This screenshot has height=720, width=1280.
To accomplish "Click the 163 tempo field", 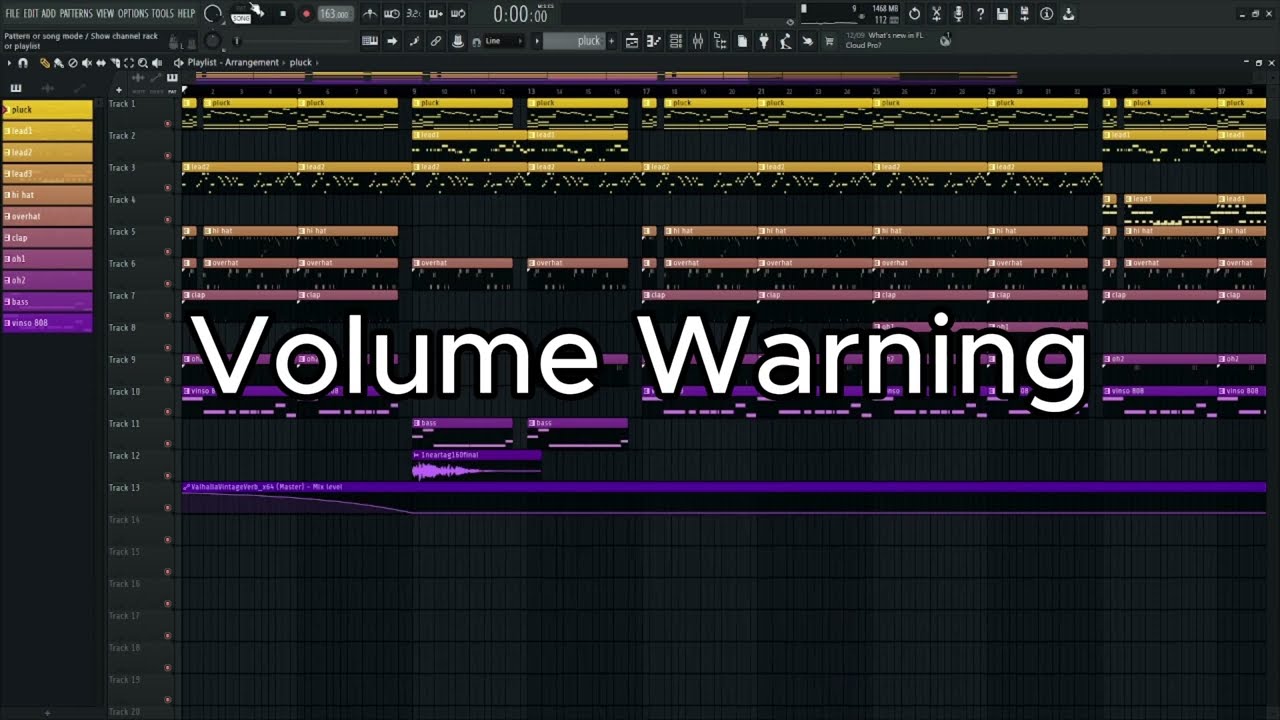I will [x=335, y=14].
